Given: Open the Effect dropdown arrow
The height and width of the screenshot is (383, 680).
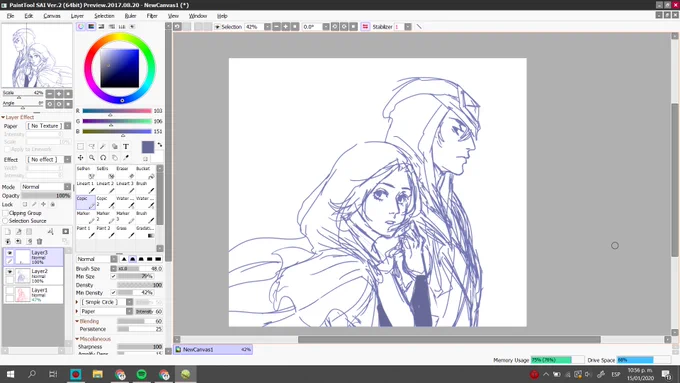Looking at the screenshot, I should click(x=68, y=160).
